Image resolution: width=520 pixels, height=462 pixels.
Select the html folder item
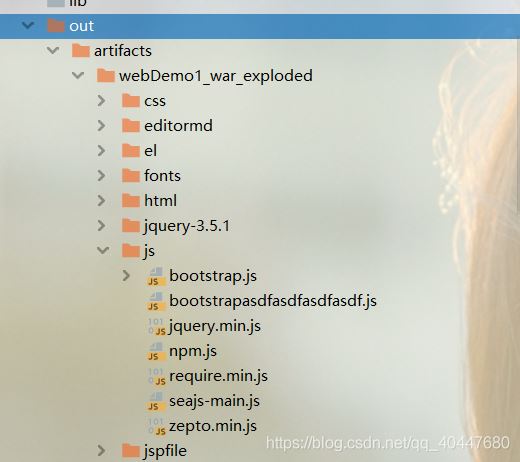click(x=149, y=201)
